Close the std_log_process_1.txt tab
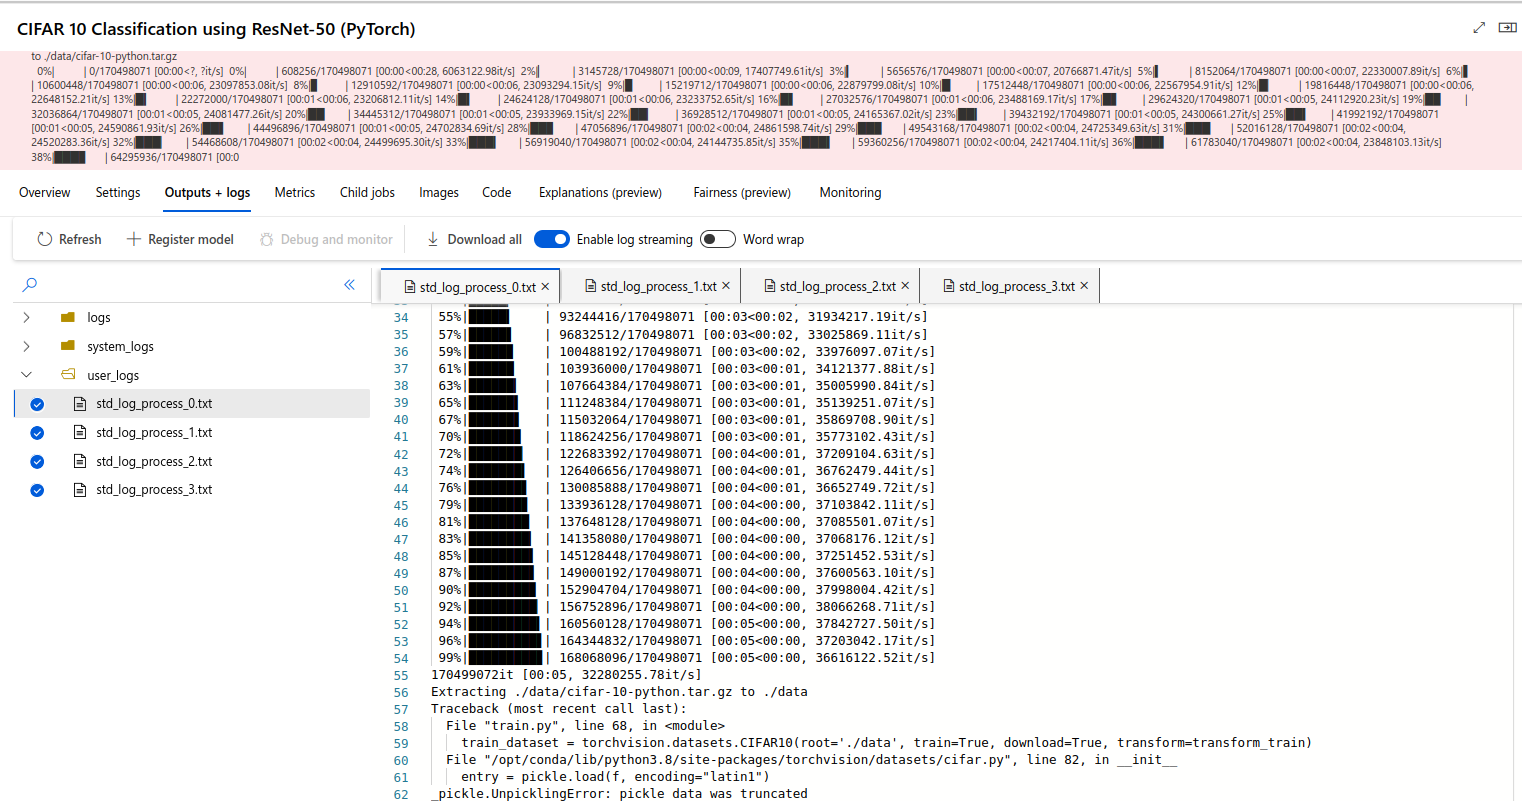1522x801 pixels. 726,286
